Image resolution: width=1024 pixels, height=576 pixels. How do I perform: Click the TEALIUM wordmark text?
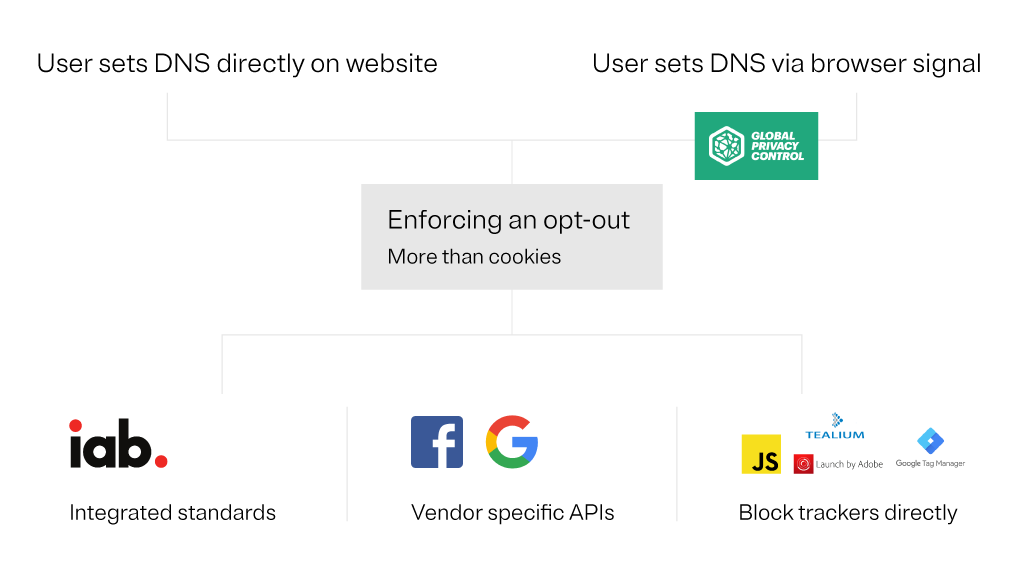tap(835, 435)
